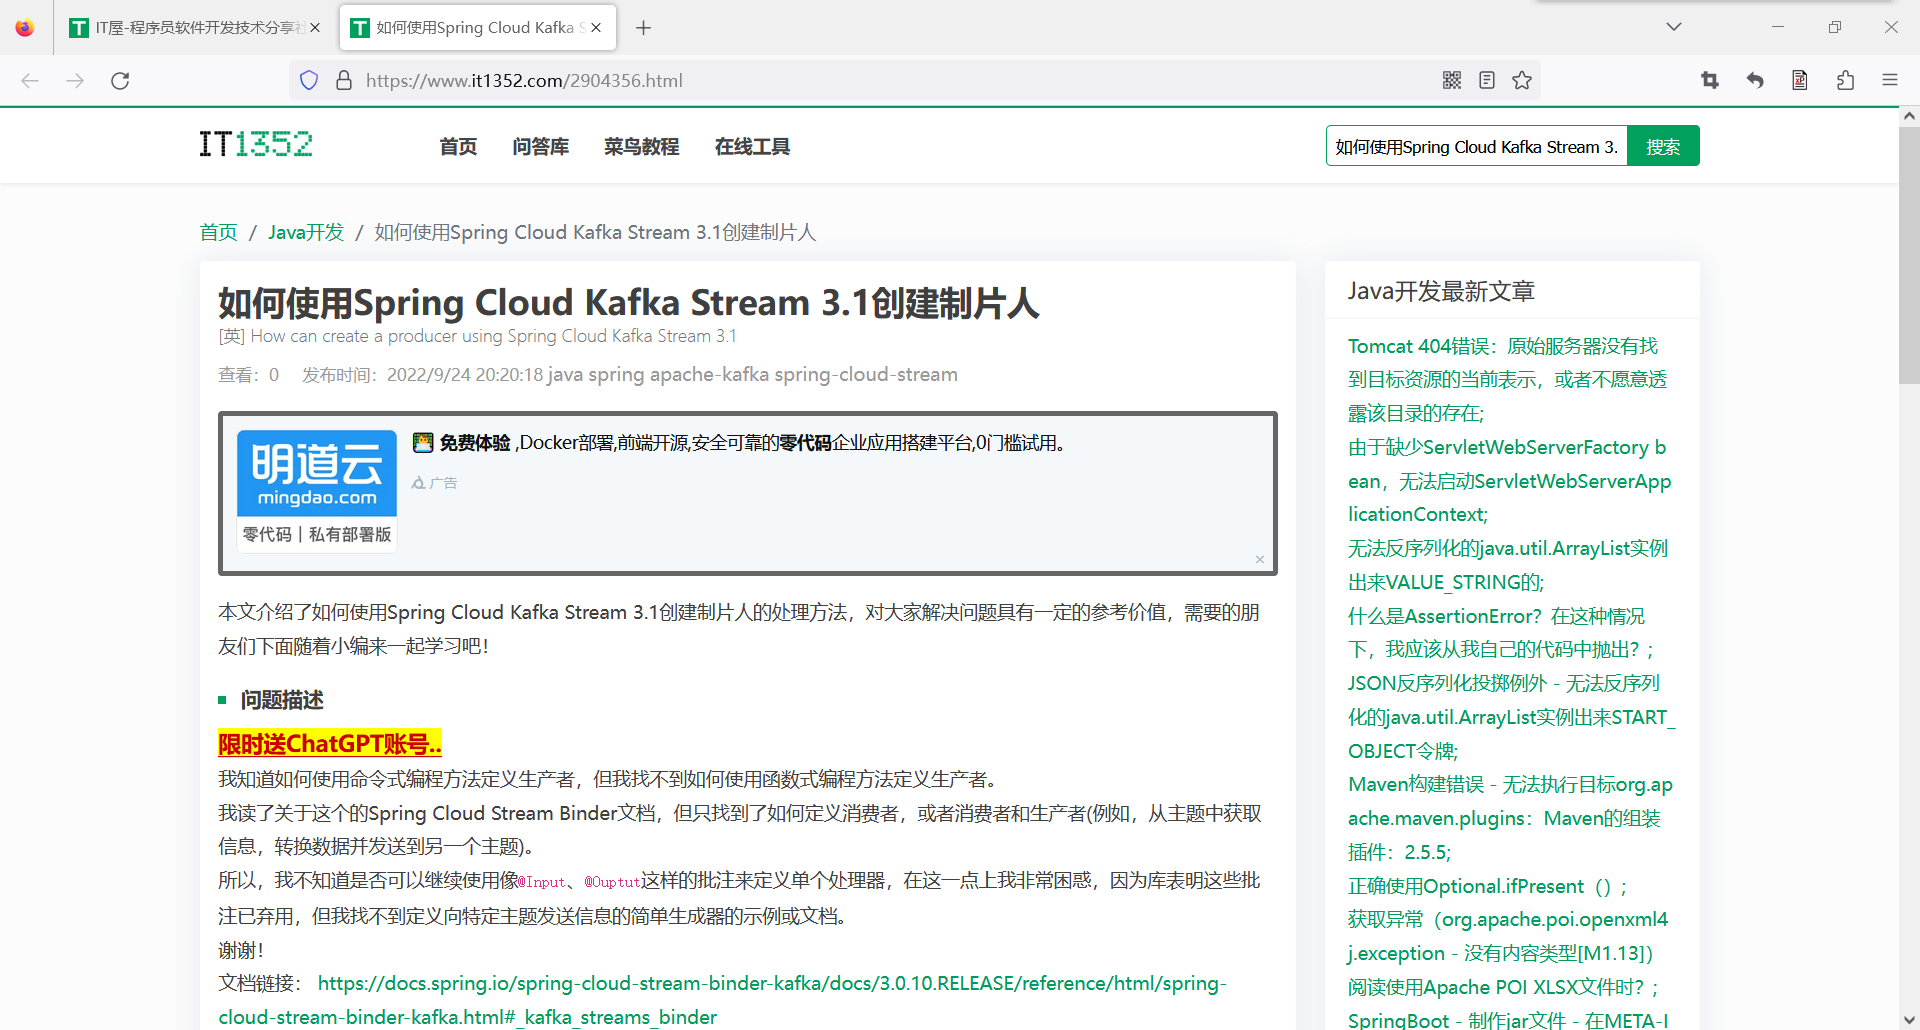Go to 首页 breadcrumb link
1920x1030 pixels.
coord(219,232)
